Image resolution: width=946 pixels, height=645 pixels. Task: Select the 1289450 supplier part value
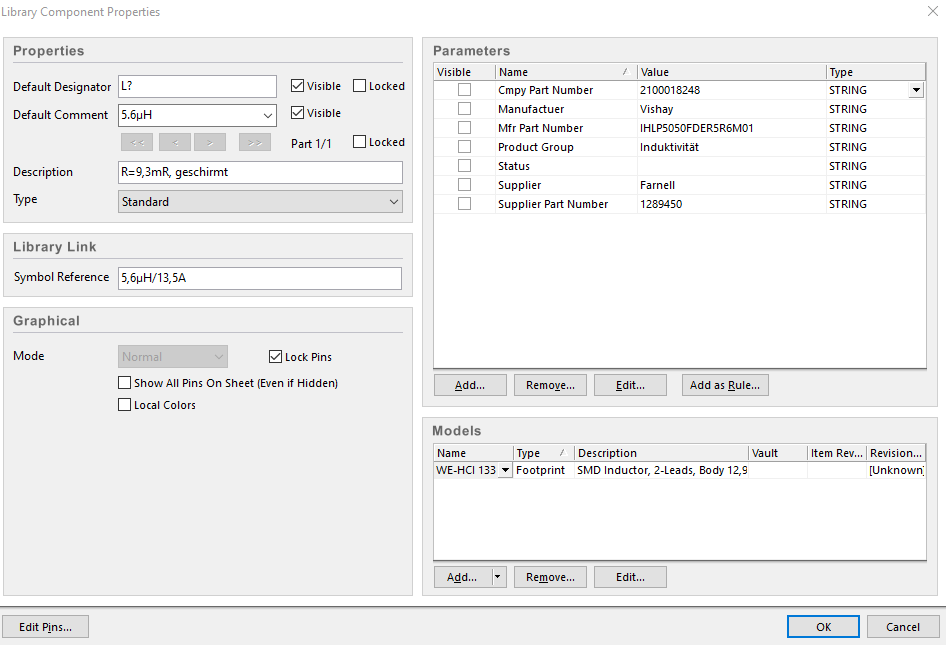tap(731, 204)
